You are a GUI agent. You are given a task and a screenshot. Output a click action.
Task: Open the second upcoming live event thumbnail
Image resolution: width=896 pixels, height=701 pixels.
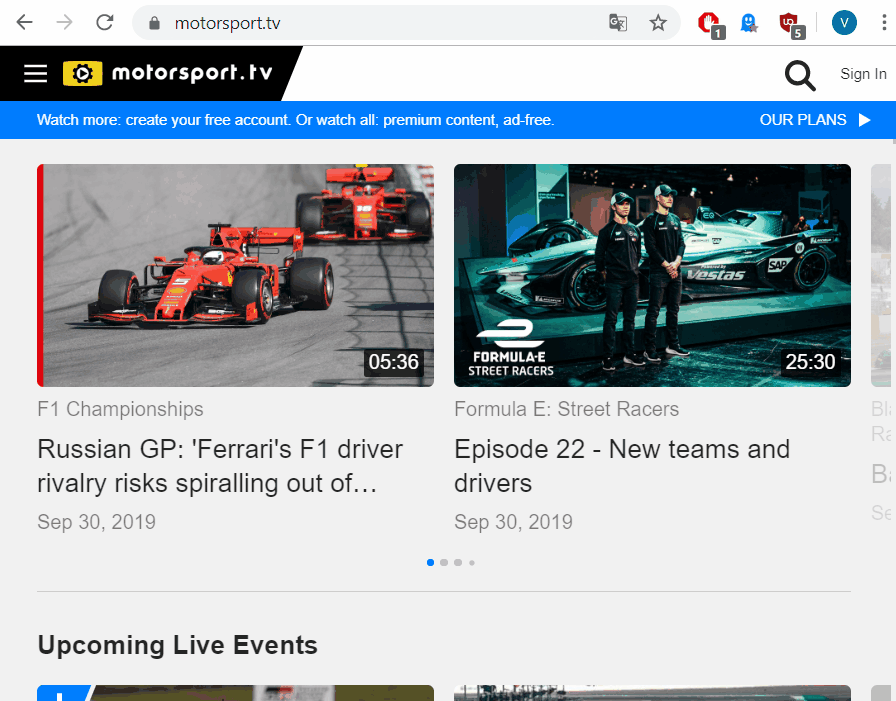(652, 693)
